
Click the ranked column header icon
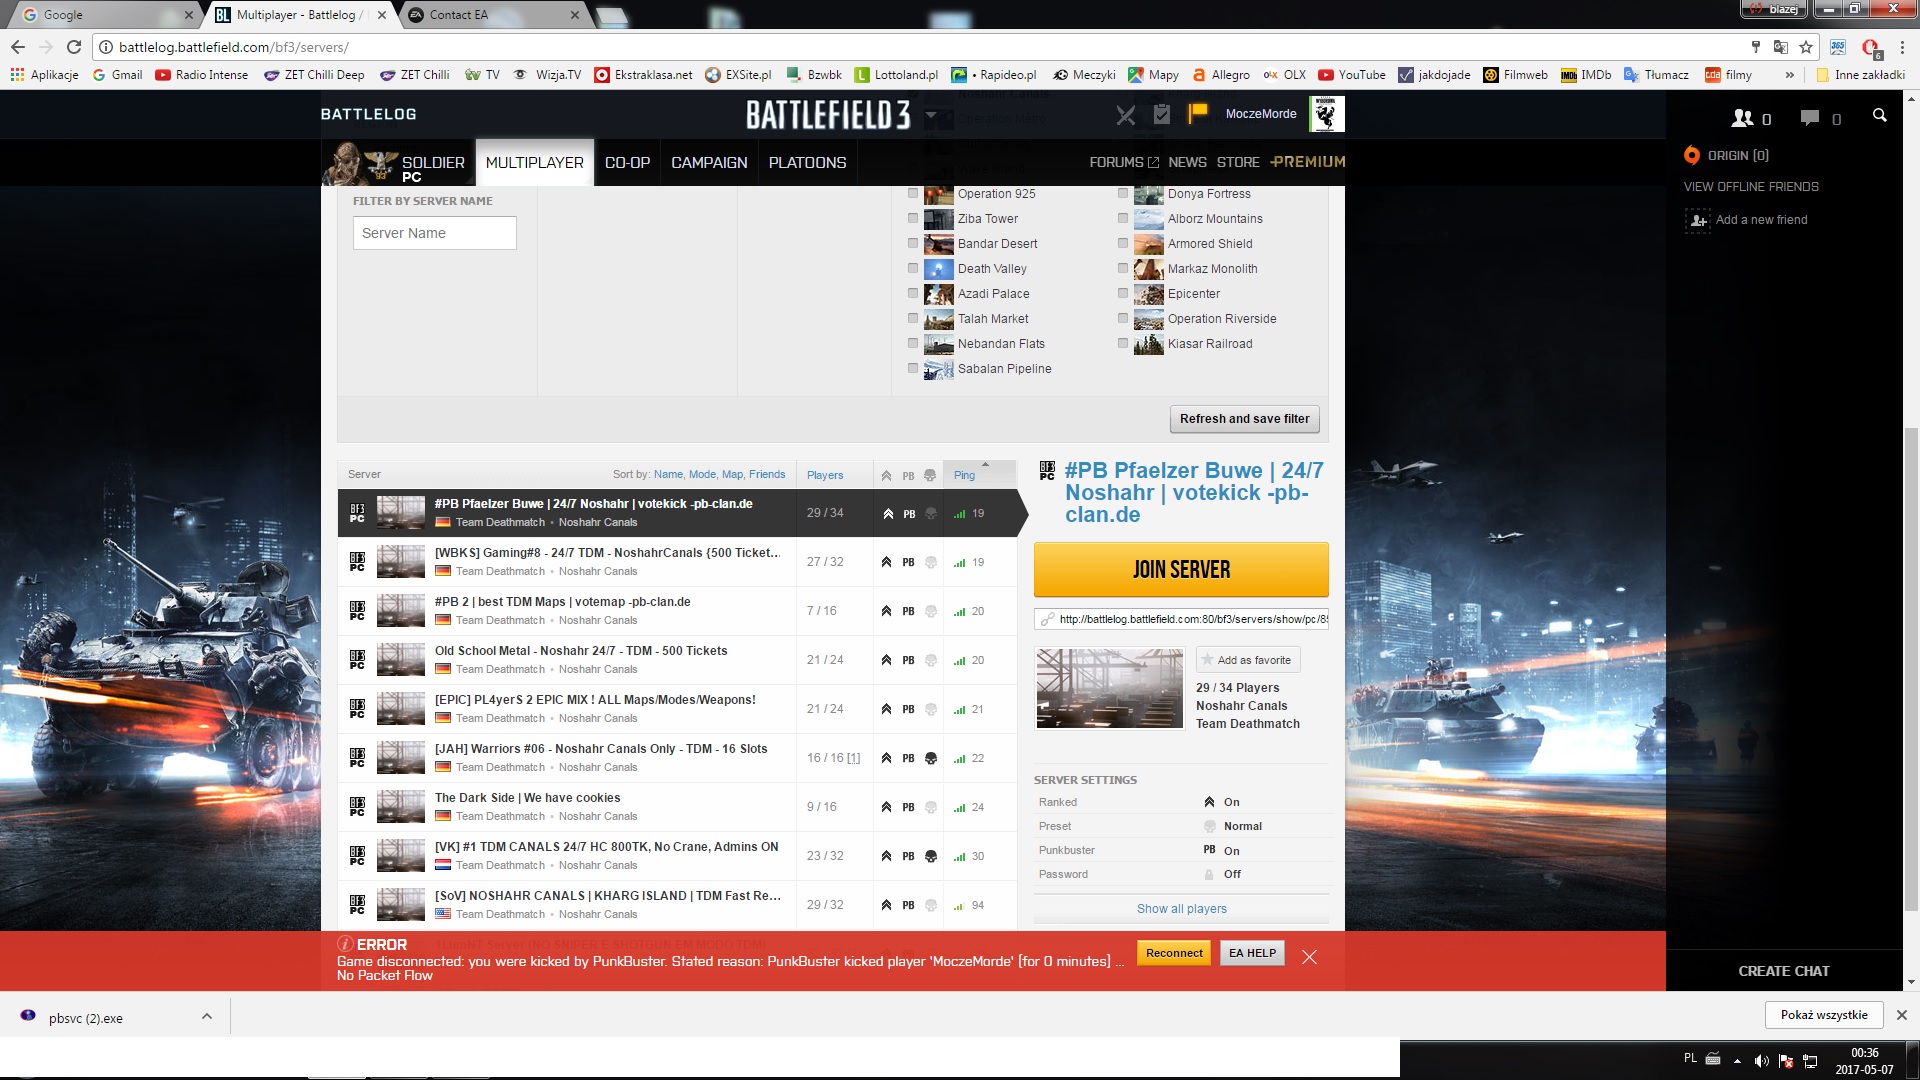(x=886, y=475)
